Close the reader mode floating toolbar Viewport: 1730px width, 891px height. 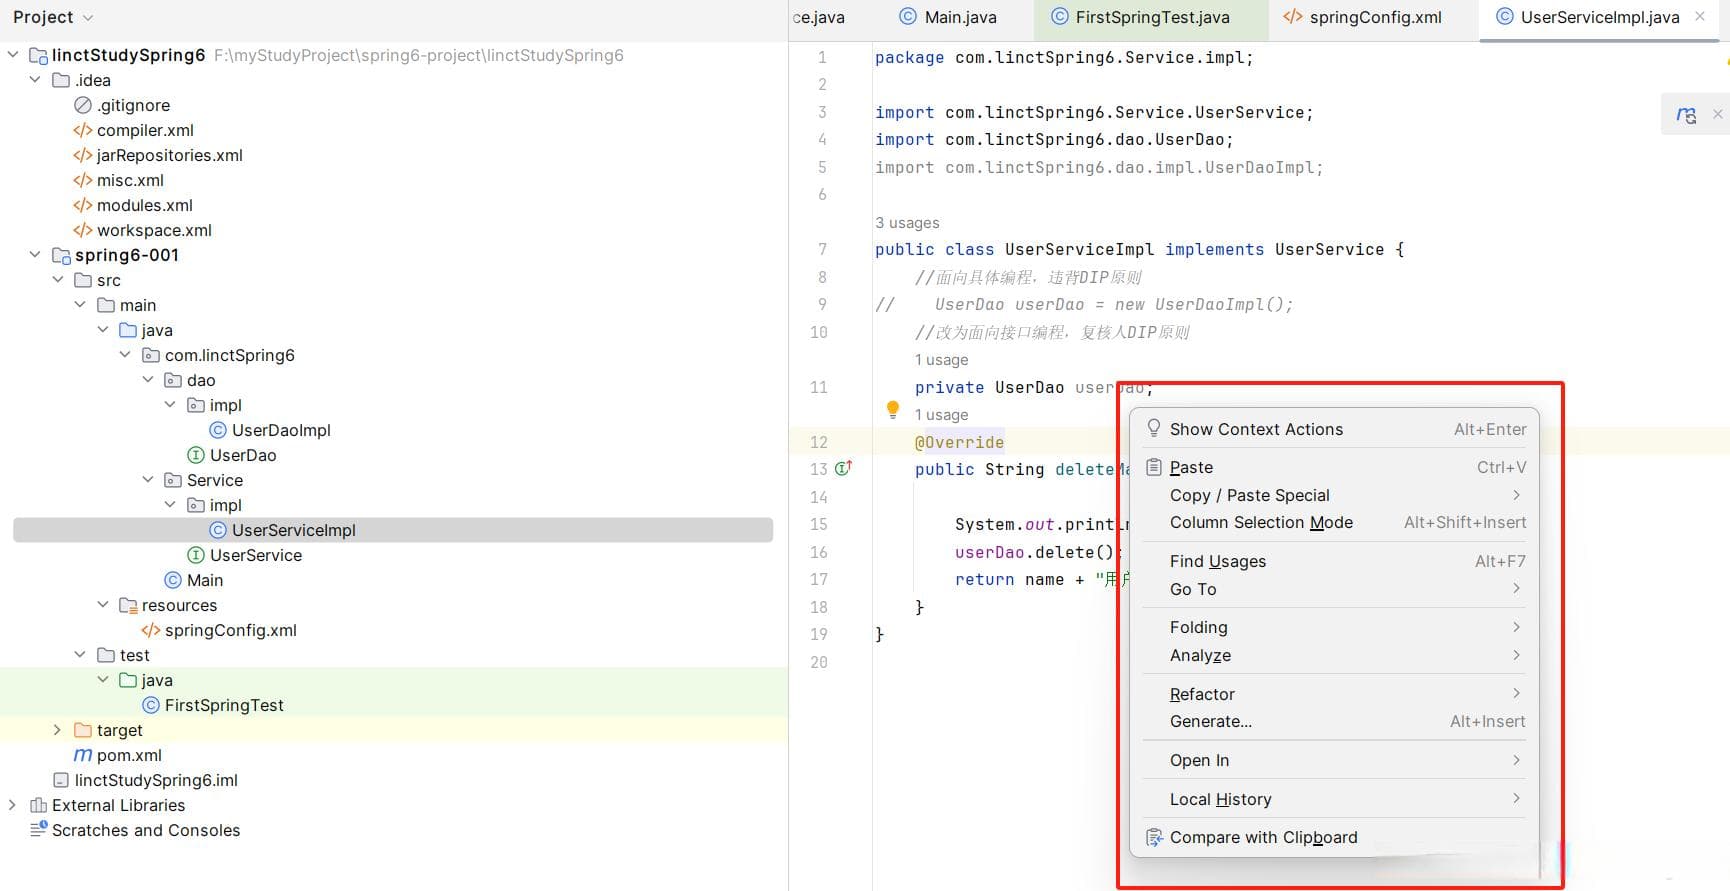tap(1717, 114)
